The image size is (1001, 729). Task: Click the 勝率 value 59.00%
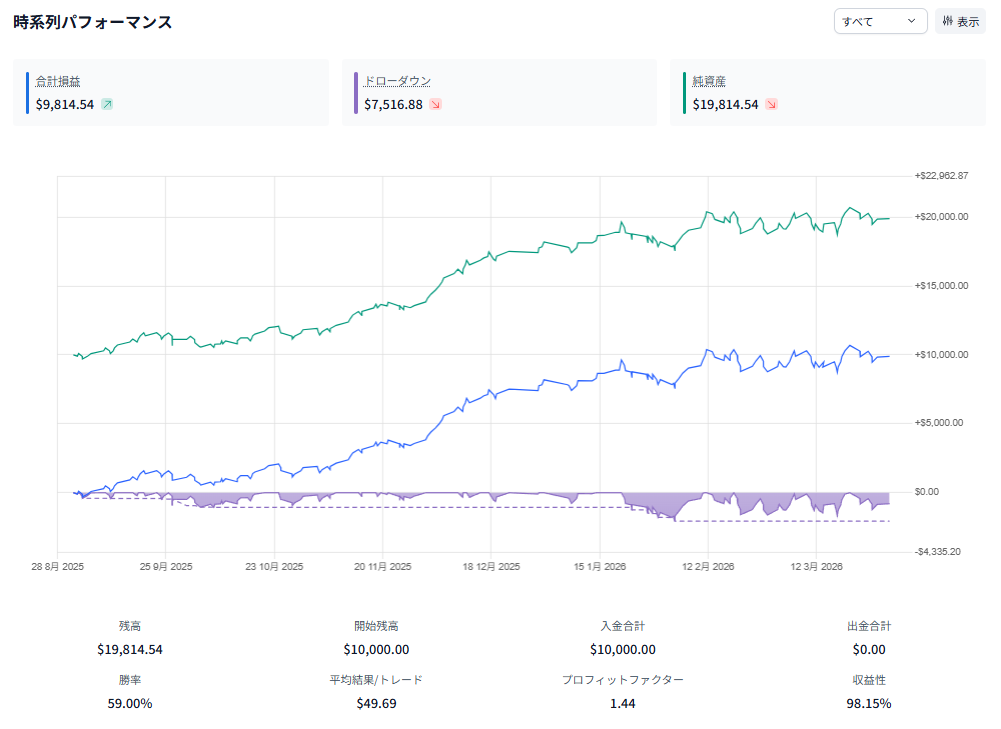[x=130, y=703]
